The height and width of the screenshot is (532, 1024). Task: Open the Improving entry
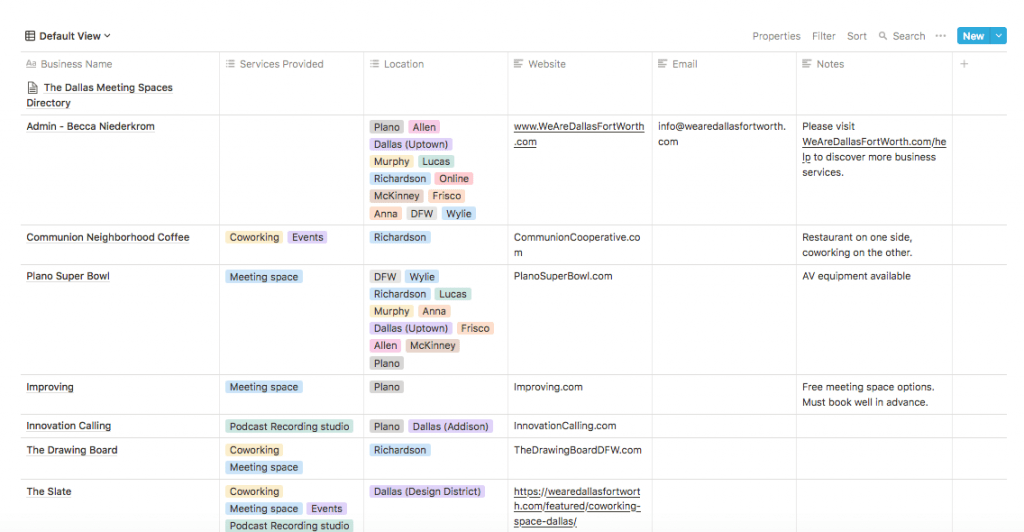coord(50,387)
